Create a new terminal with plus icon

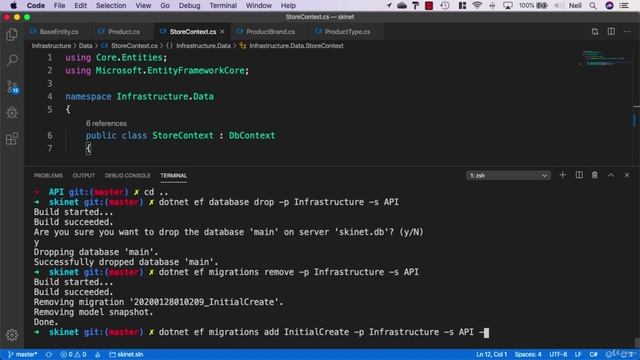pyautogui.click(x=562, y=175)
